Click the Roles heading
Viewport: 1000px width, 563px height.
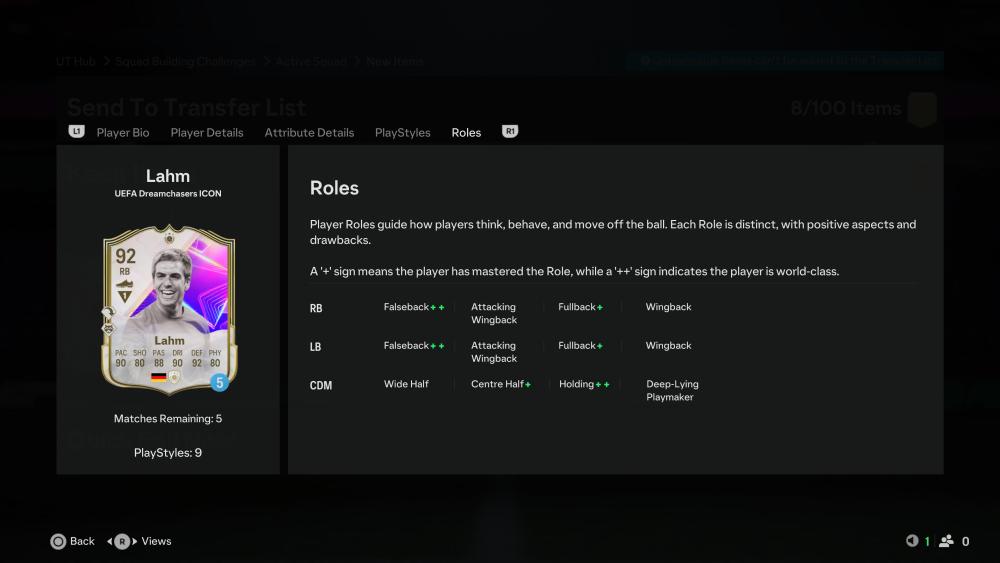(334, 188)
